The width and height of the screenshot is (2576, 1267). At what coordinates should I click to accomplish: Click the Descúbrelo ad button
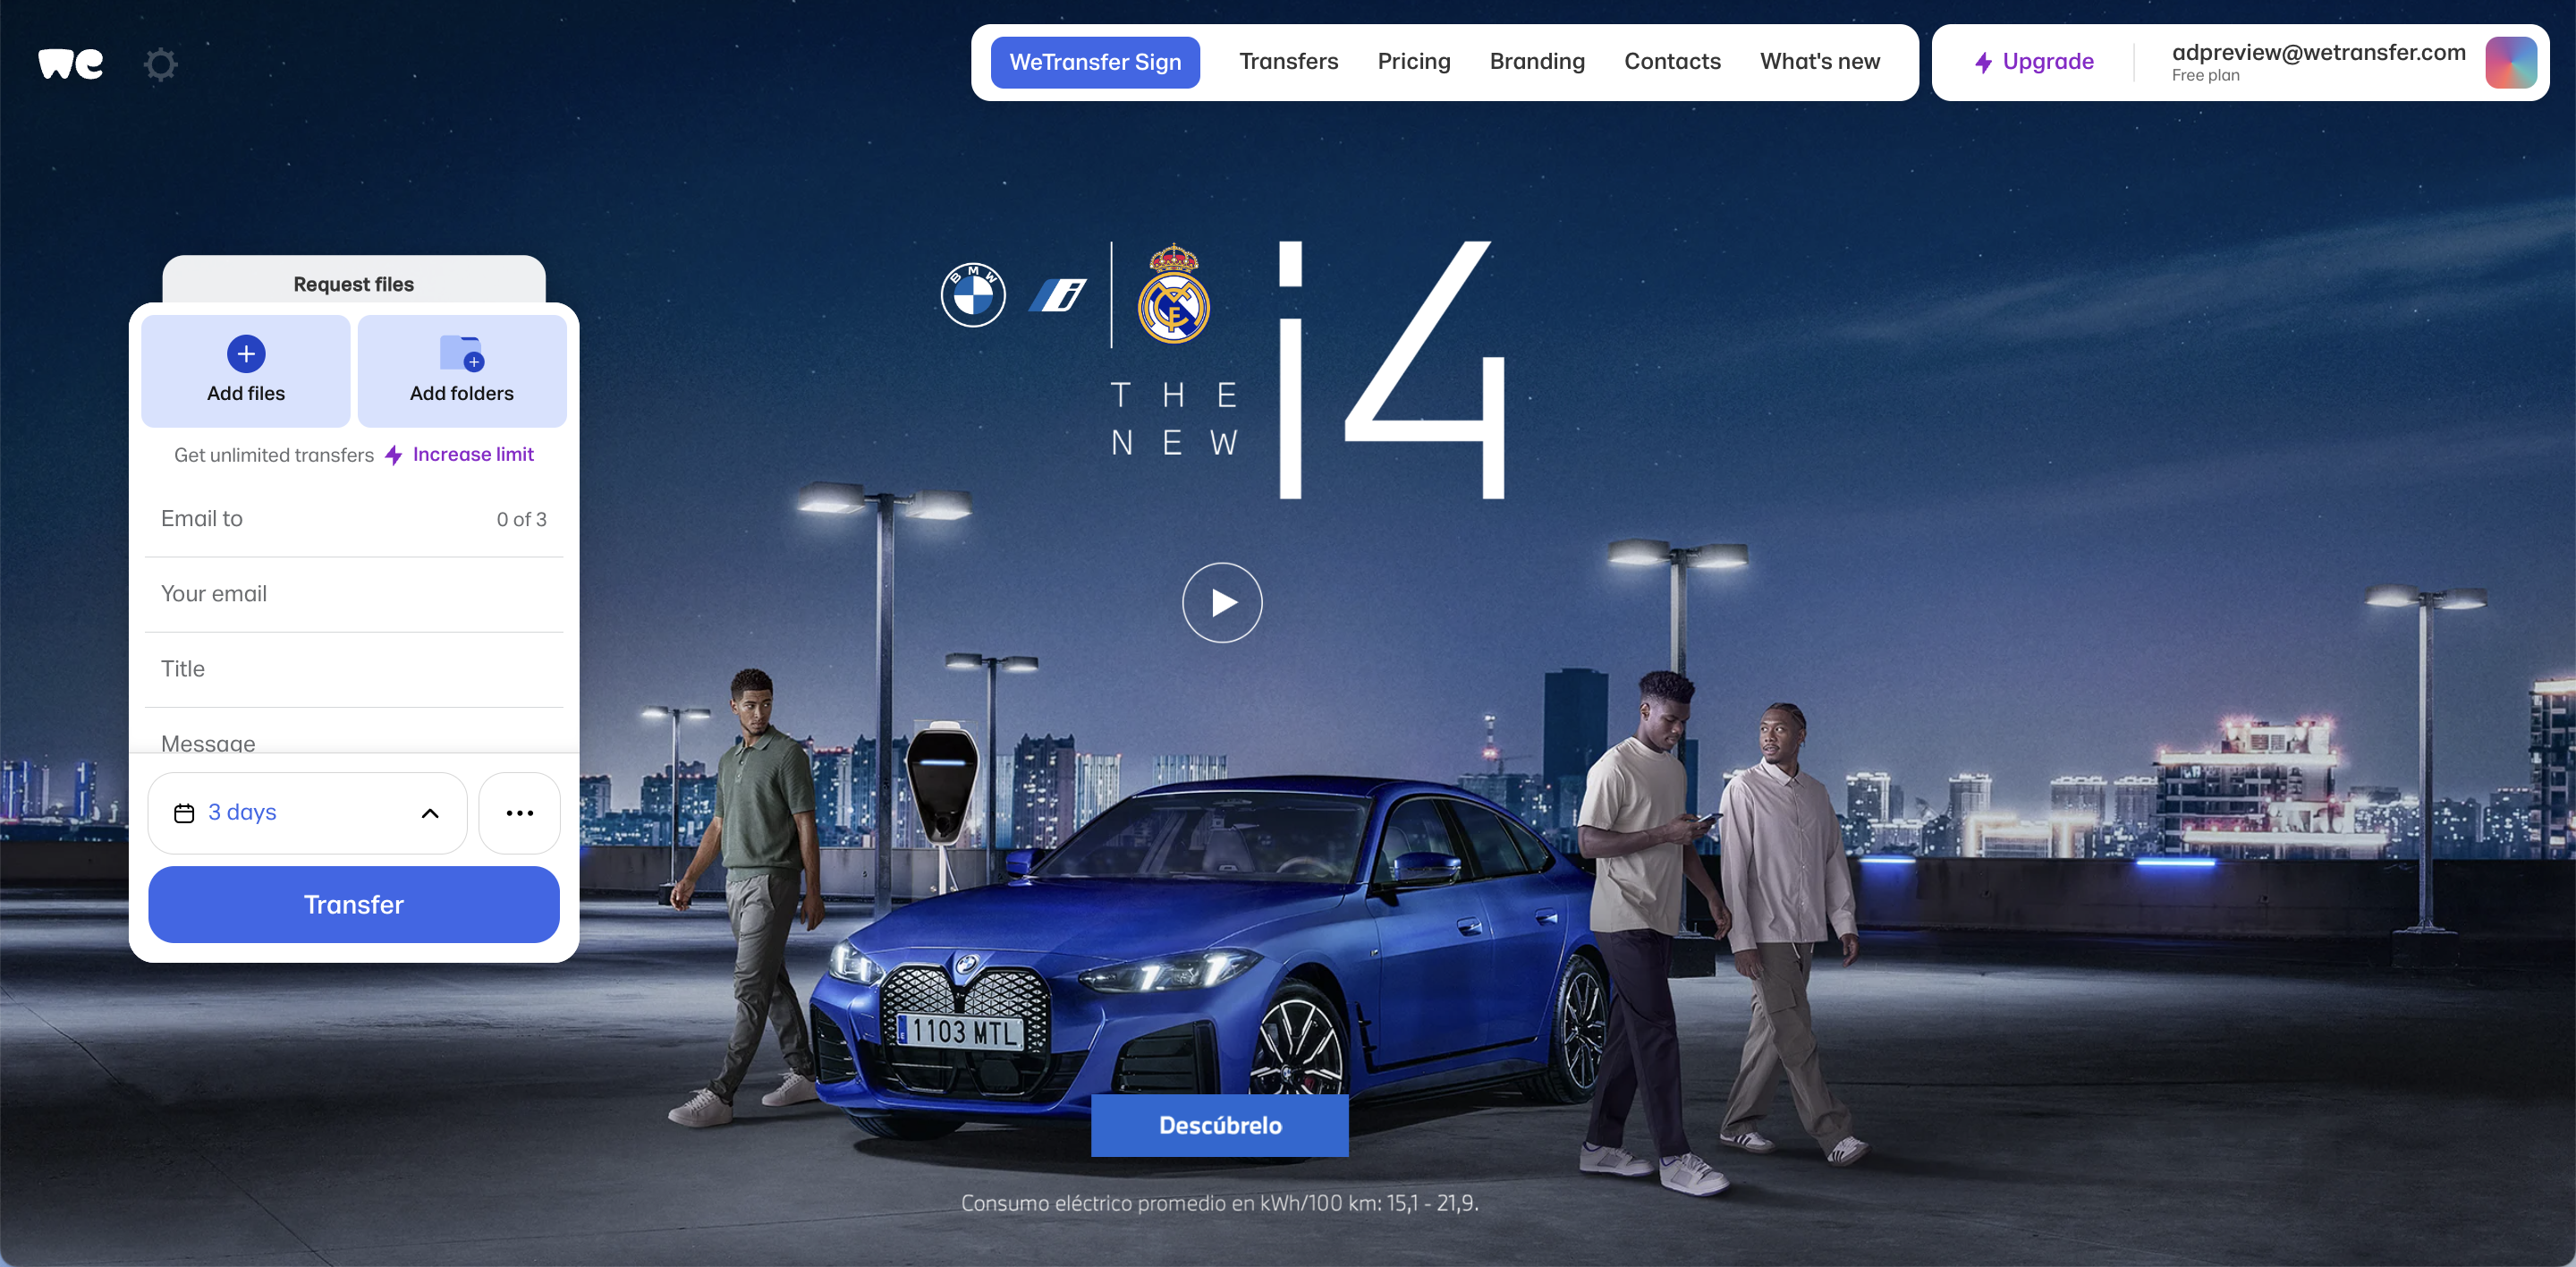click(1219, 1125)
